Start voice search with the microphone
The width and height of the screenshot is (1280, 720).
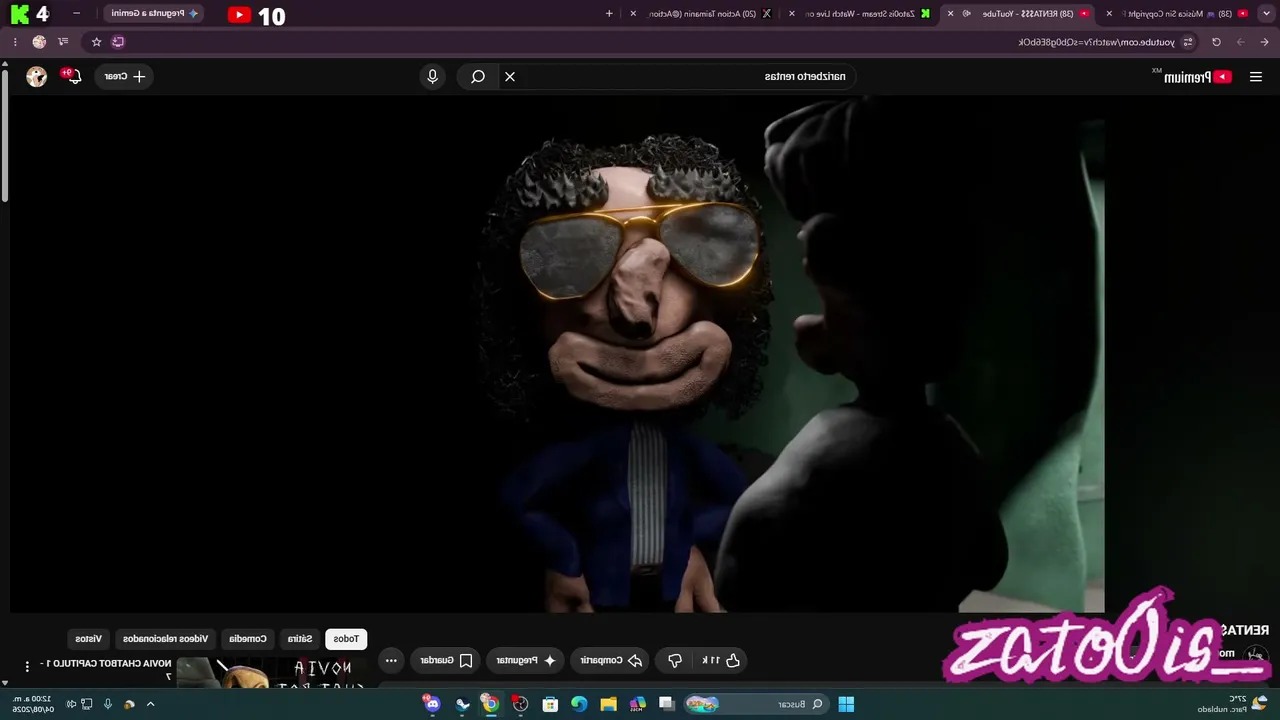click(x=432, y=77)
